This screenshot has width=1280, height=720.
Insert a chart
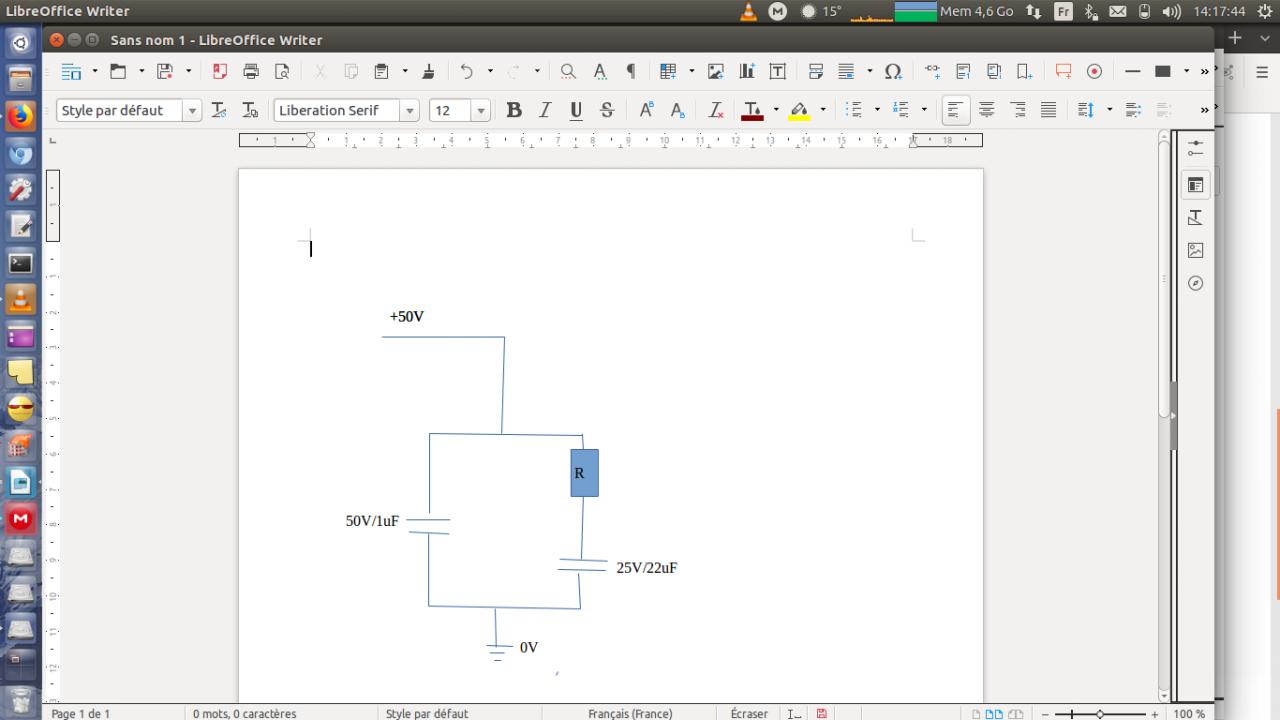pos(746,71)
